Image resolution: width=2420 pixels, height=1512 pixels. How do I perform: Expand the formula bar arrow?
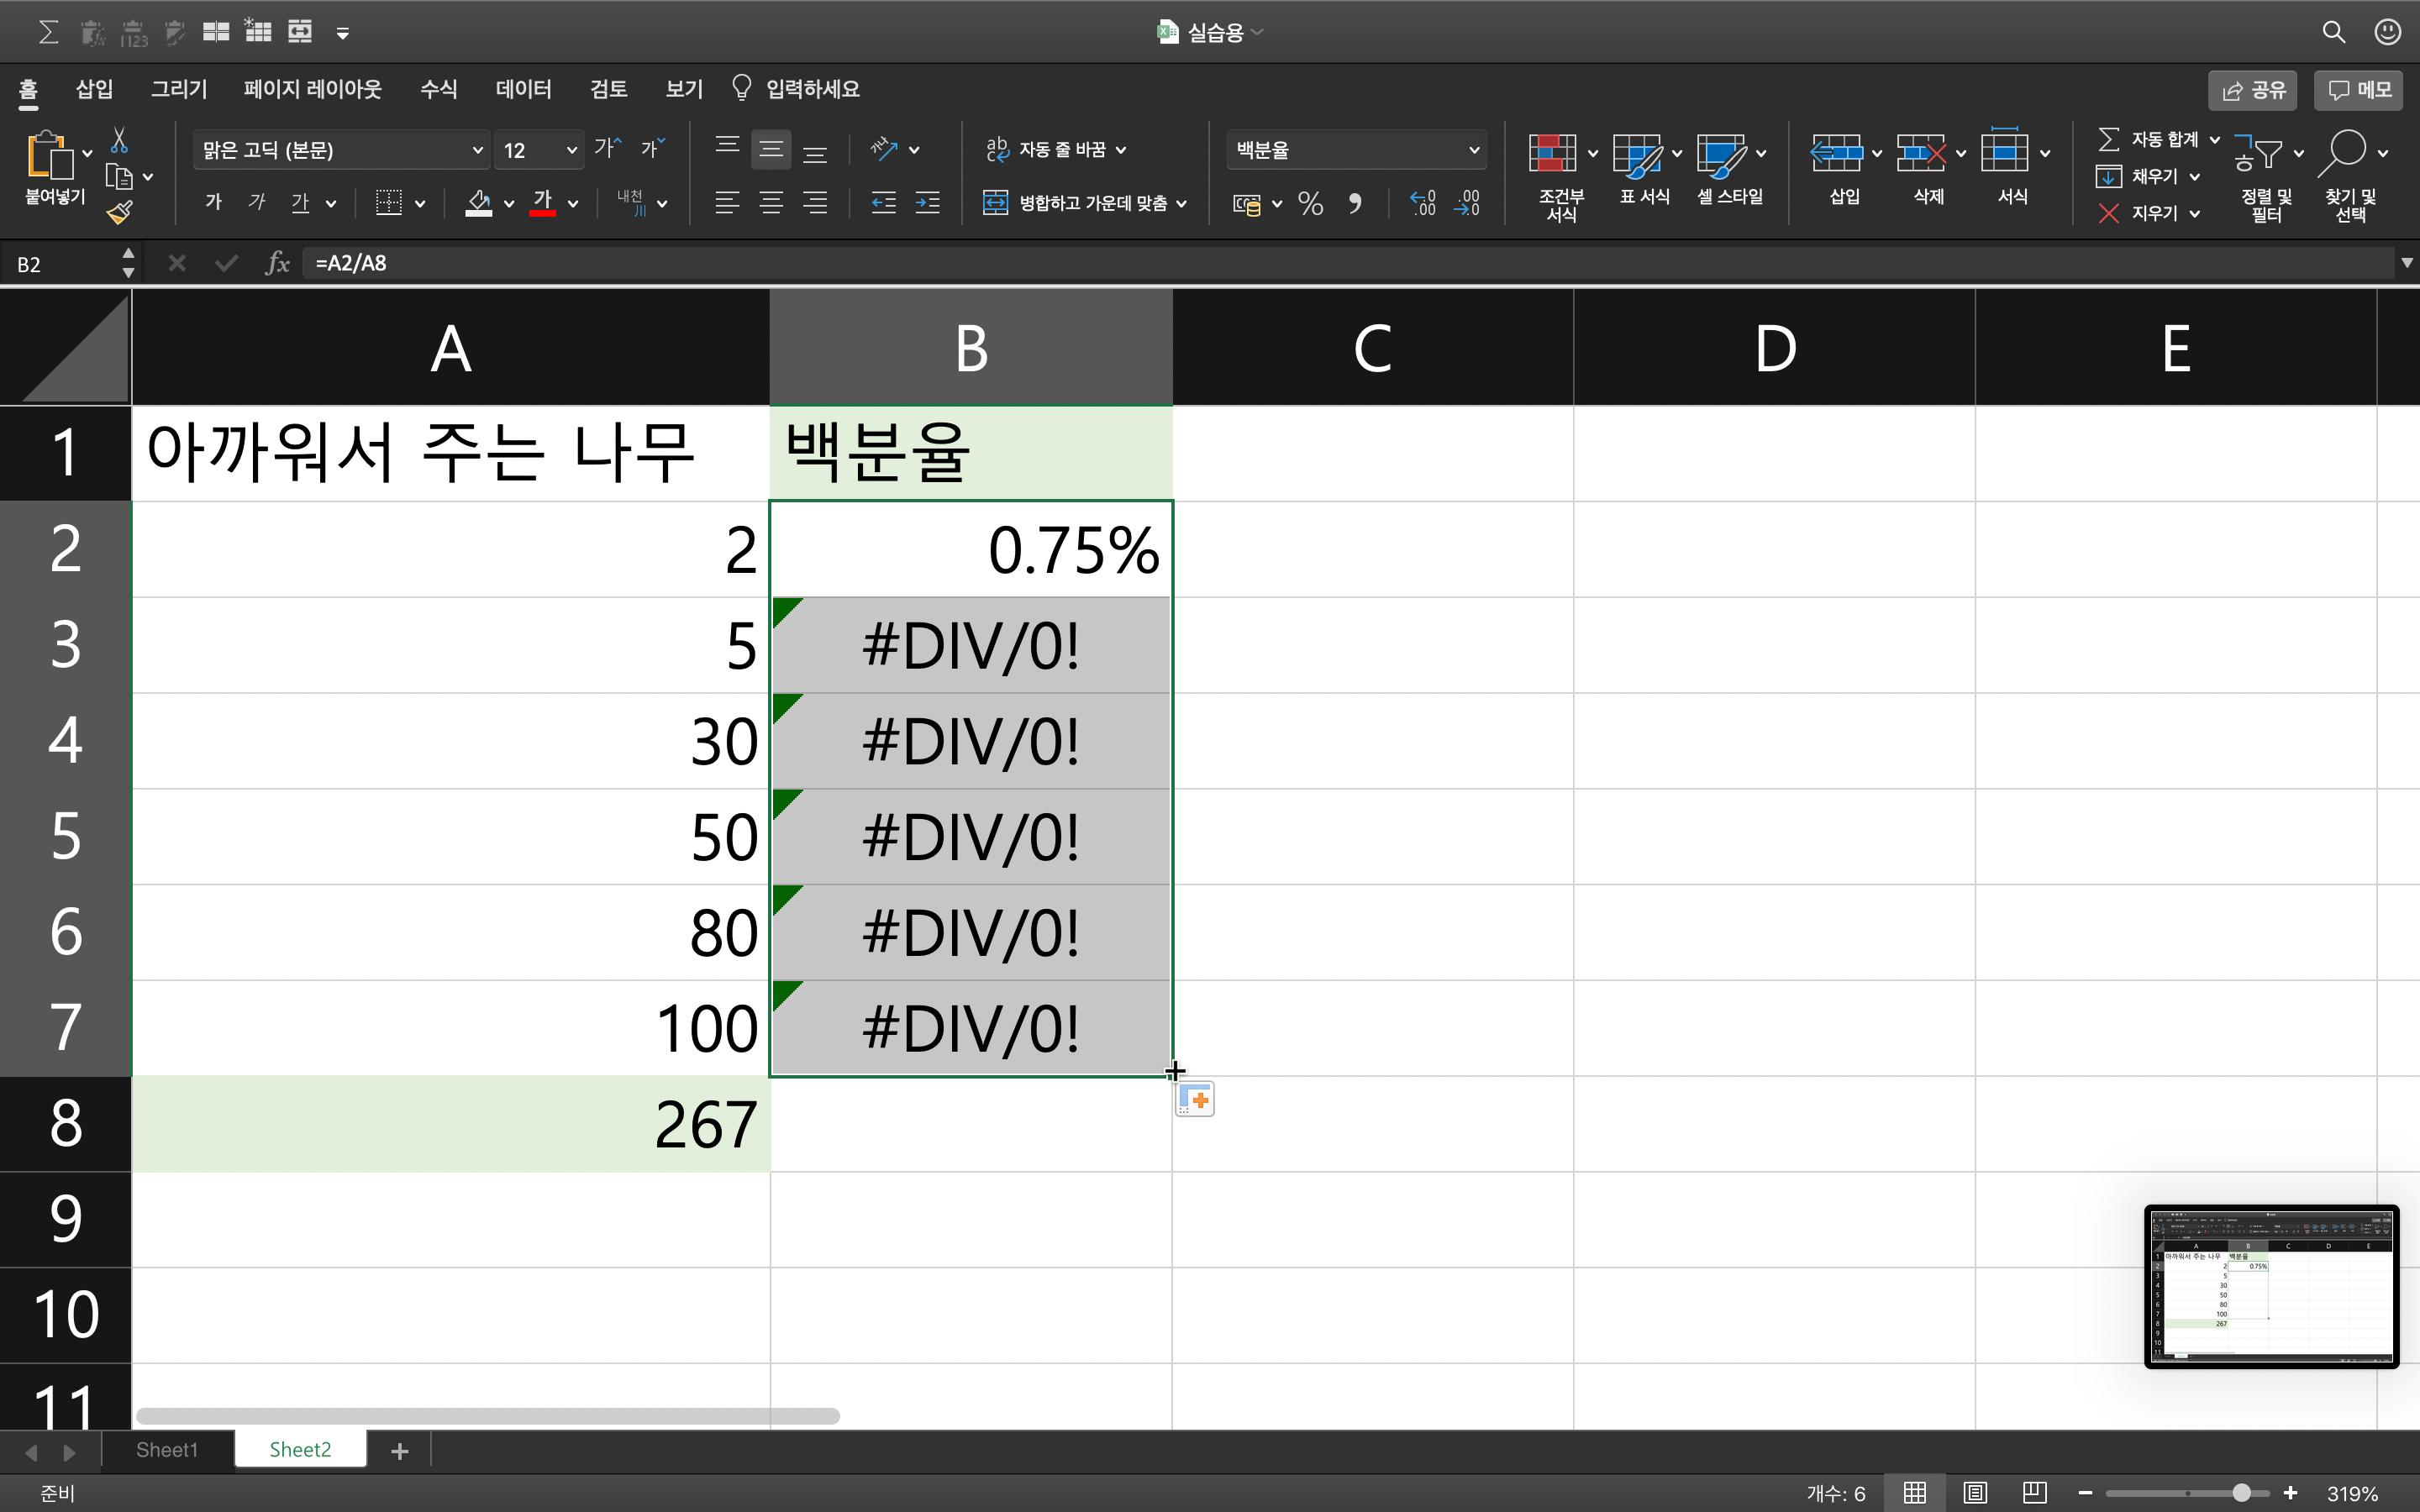click(x=2406, y=263)
